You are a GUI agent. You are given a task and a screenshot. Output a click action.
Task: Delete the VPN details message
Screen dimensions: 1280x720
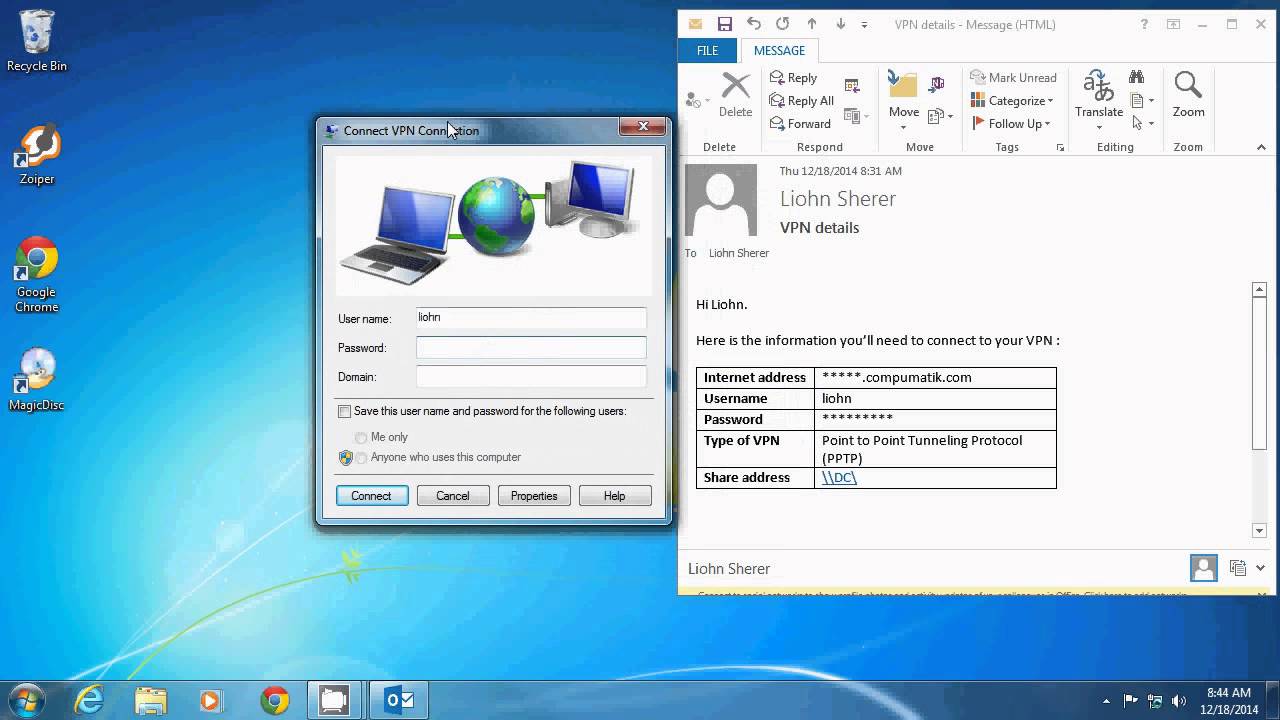click(x=736, y=96)
